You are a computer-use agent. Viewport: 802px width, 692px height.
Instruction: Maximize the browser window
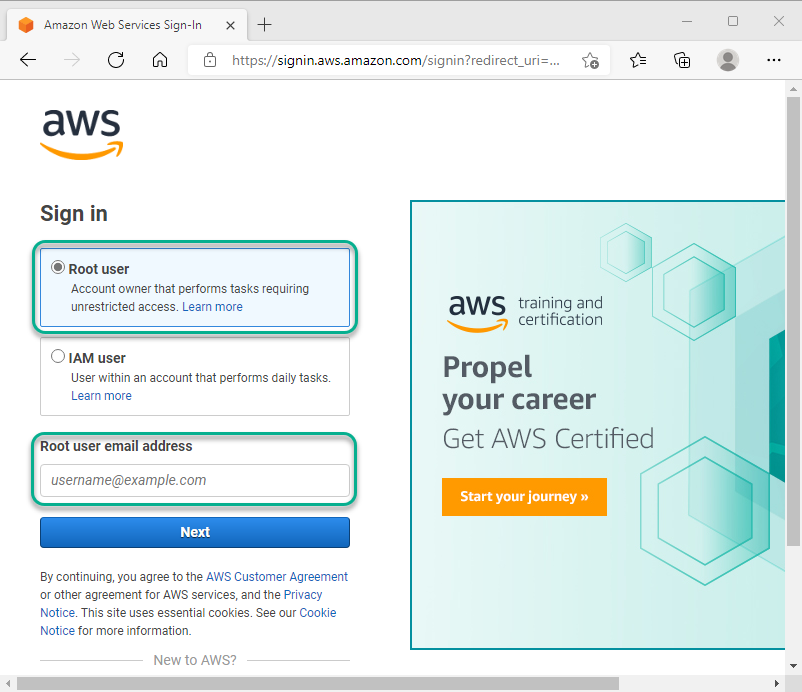click(x=733, y=21)
